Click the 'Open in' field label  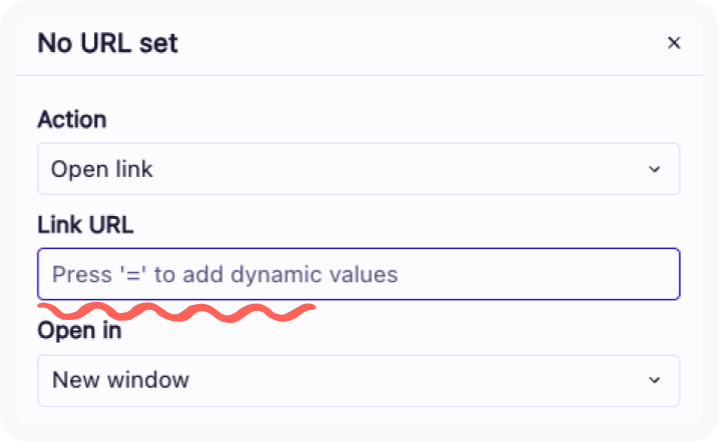click(x=79, y=330)
